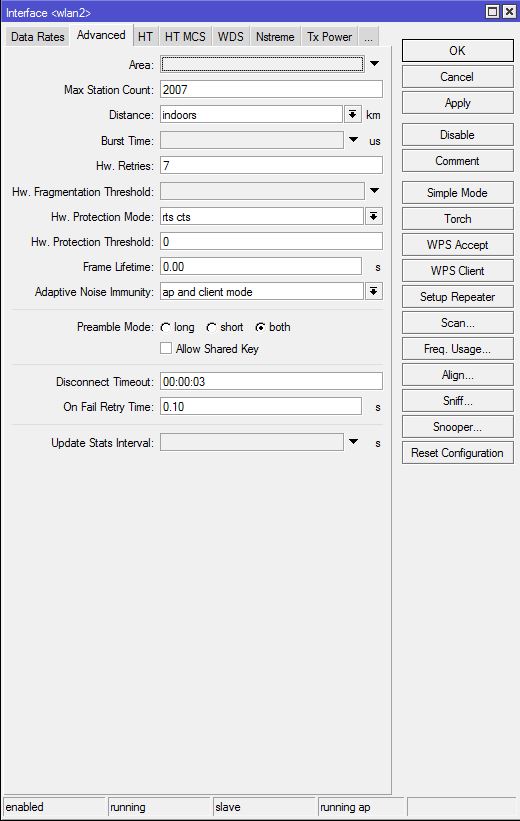Image resolution: width=520 pixels, height=821 pixels.
Task: Click the slave status text
Action: click(228, 807)
